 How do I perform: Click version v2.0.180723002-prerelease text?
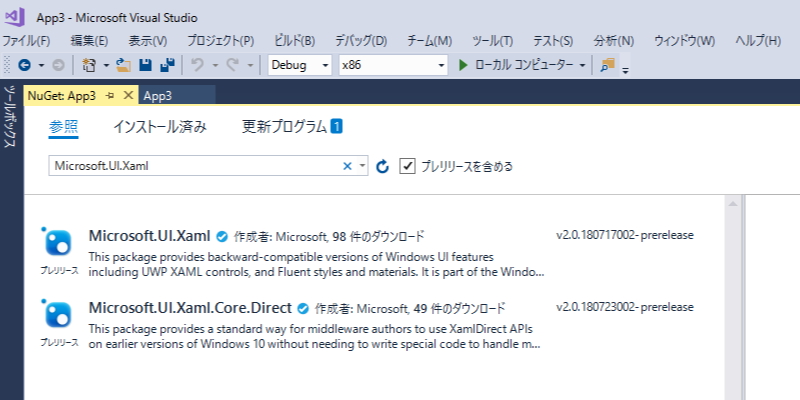[x=625, y=307]
